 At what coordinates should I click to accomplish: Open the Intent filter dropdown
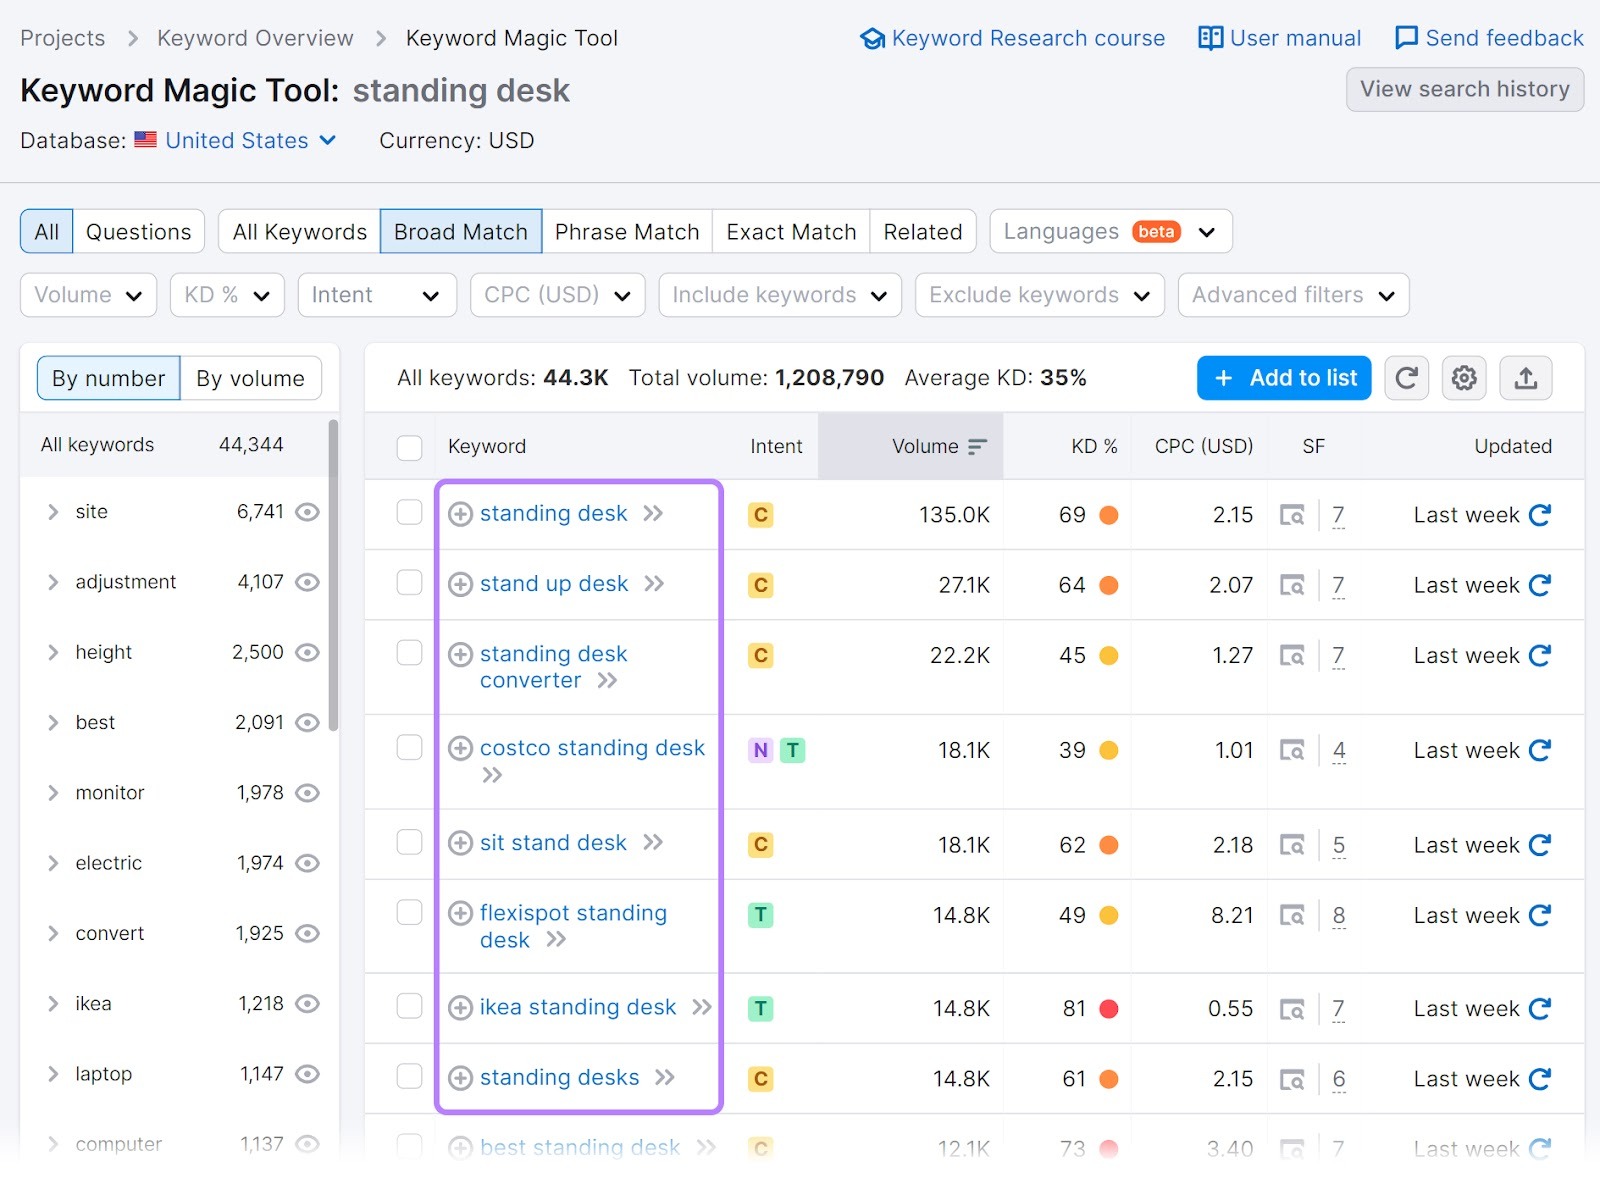(x=376, y=294)
